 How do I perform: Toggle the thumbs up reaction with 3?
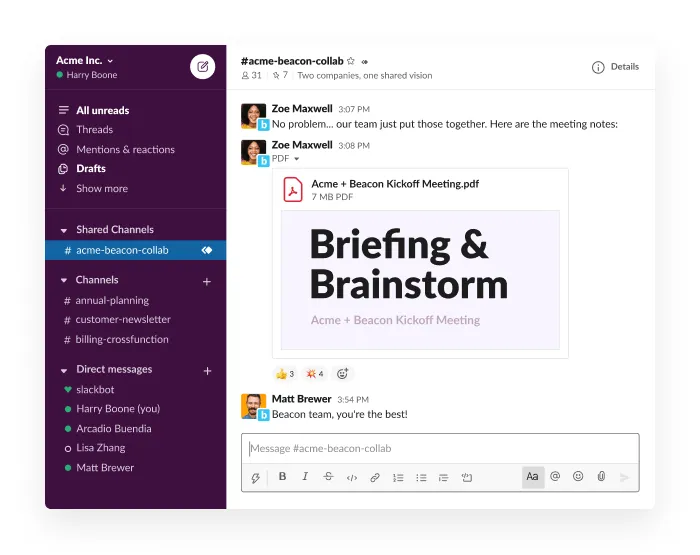pyautogui.click(x=285, y=374)
